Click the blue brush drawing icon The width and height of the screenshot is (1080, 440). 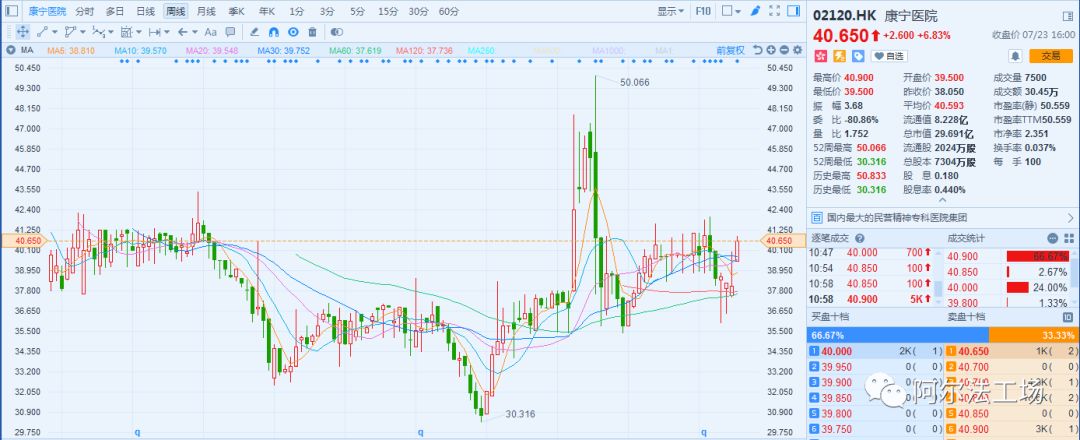755,11
